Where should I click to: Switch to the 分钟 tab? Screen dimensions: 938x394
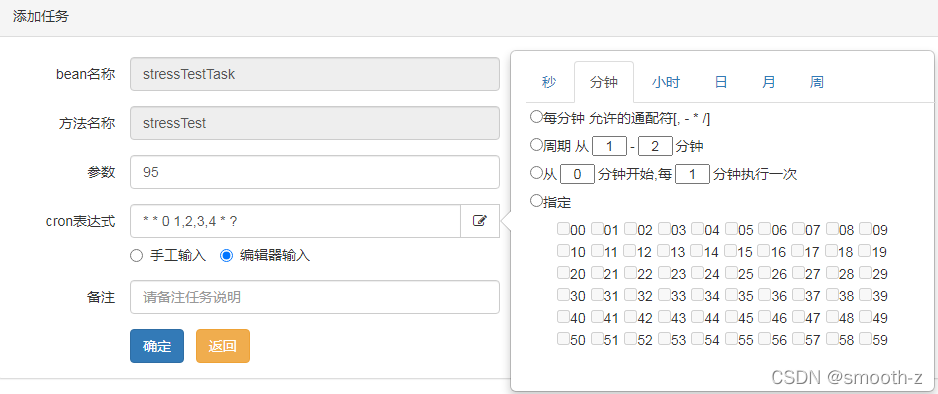(604, 82)
